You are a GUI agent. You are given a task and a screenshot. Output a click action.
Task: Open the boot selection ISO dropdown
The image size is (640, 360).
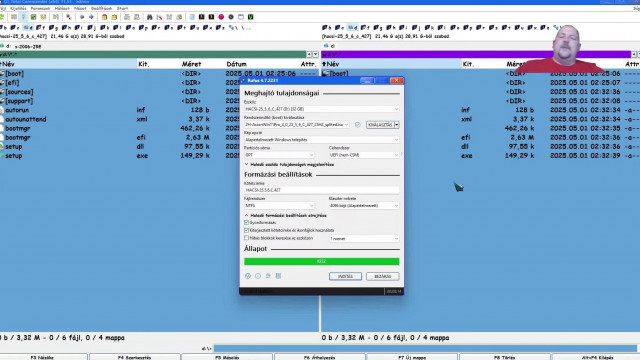pos(297,125)
